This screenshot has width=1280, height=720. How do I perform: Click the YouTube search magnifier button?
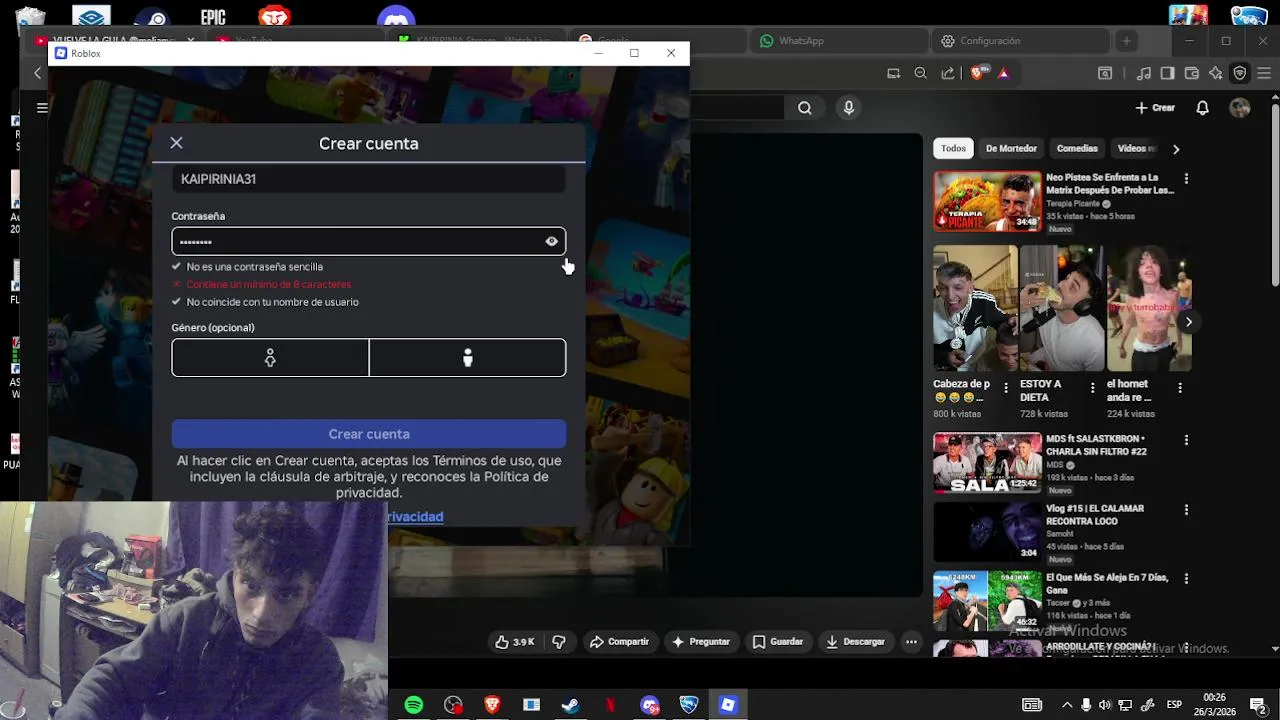tap(805, 108)
